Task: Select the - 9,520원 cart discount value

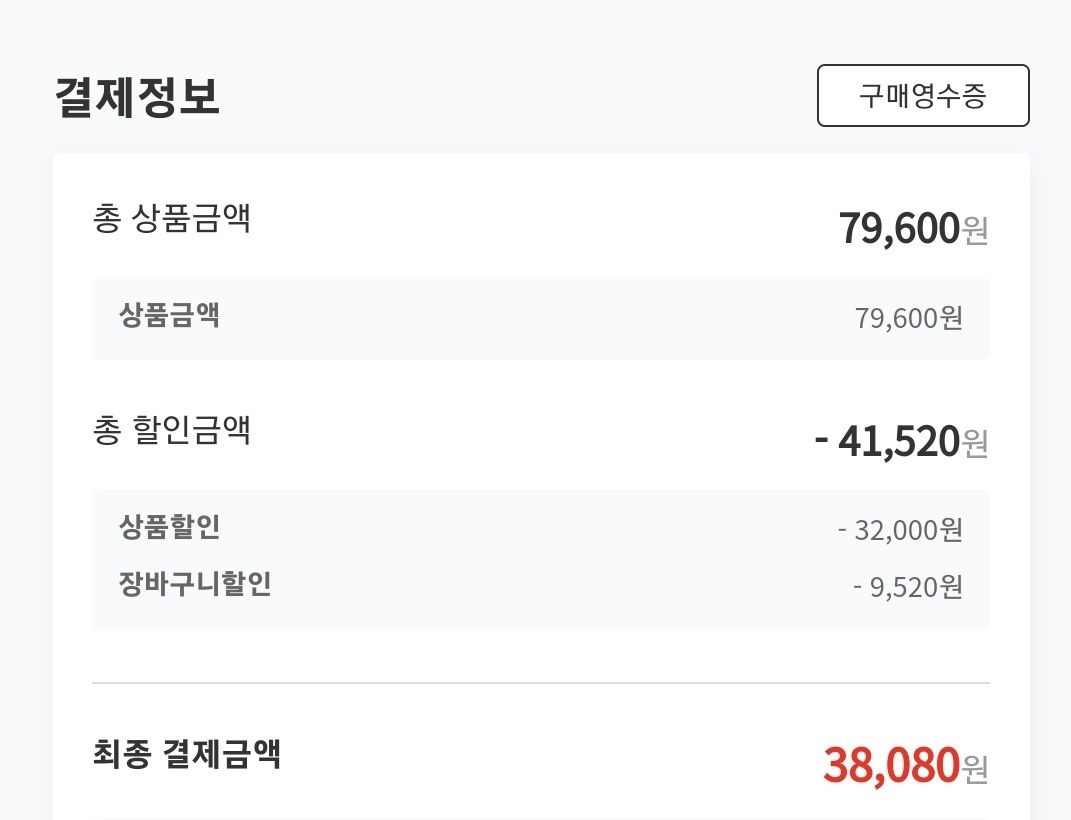Action: (x=908, y=587)
